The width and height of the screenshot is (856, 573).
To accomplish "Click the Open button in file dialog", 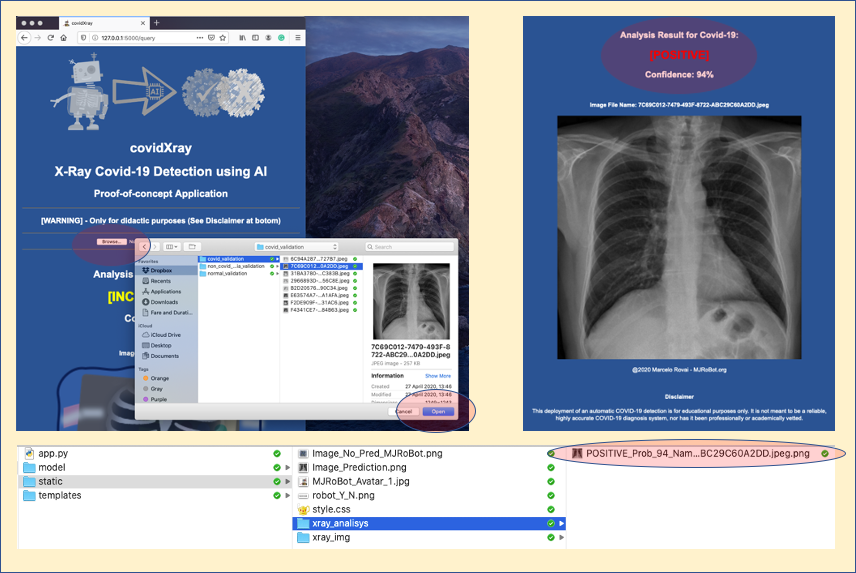I will coord(438,411).
